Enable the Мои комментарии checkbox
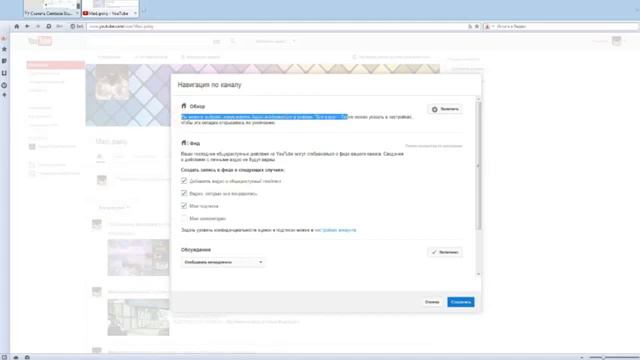The image size is (640, 360). [184, 218]
